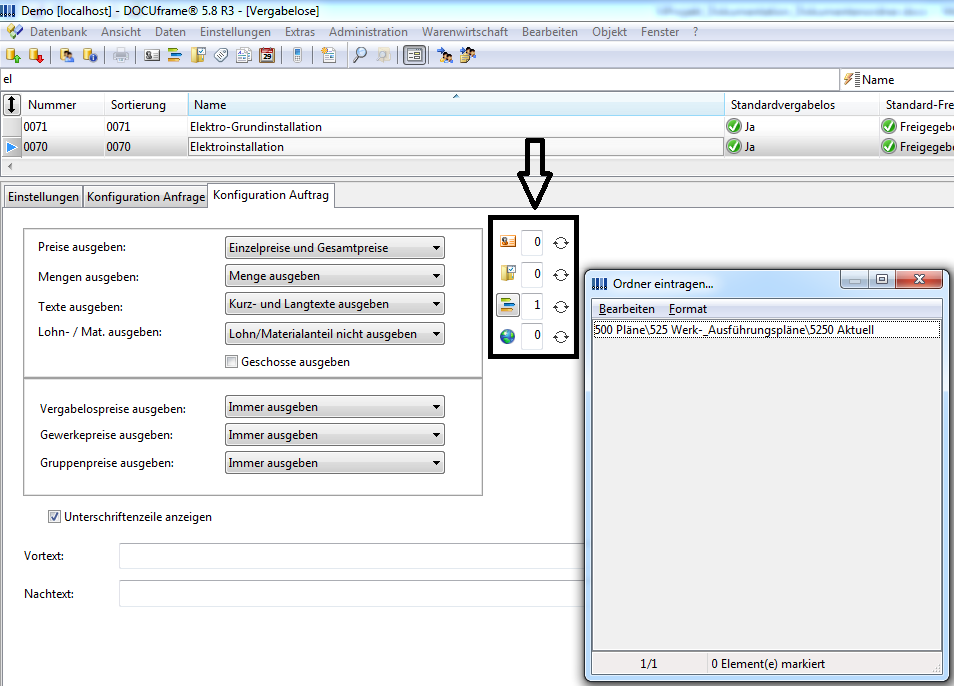Open Texte ausgeben dropdown
954x686 pixels.
(x=335, y=304)
